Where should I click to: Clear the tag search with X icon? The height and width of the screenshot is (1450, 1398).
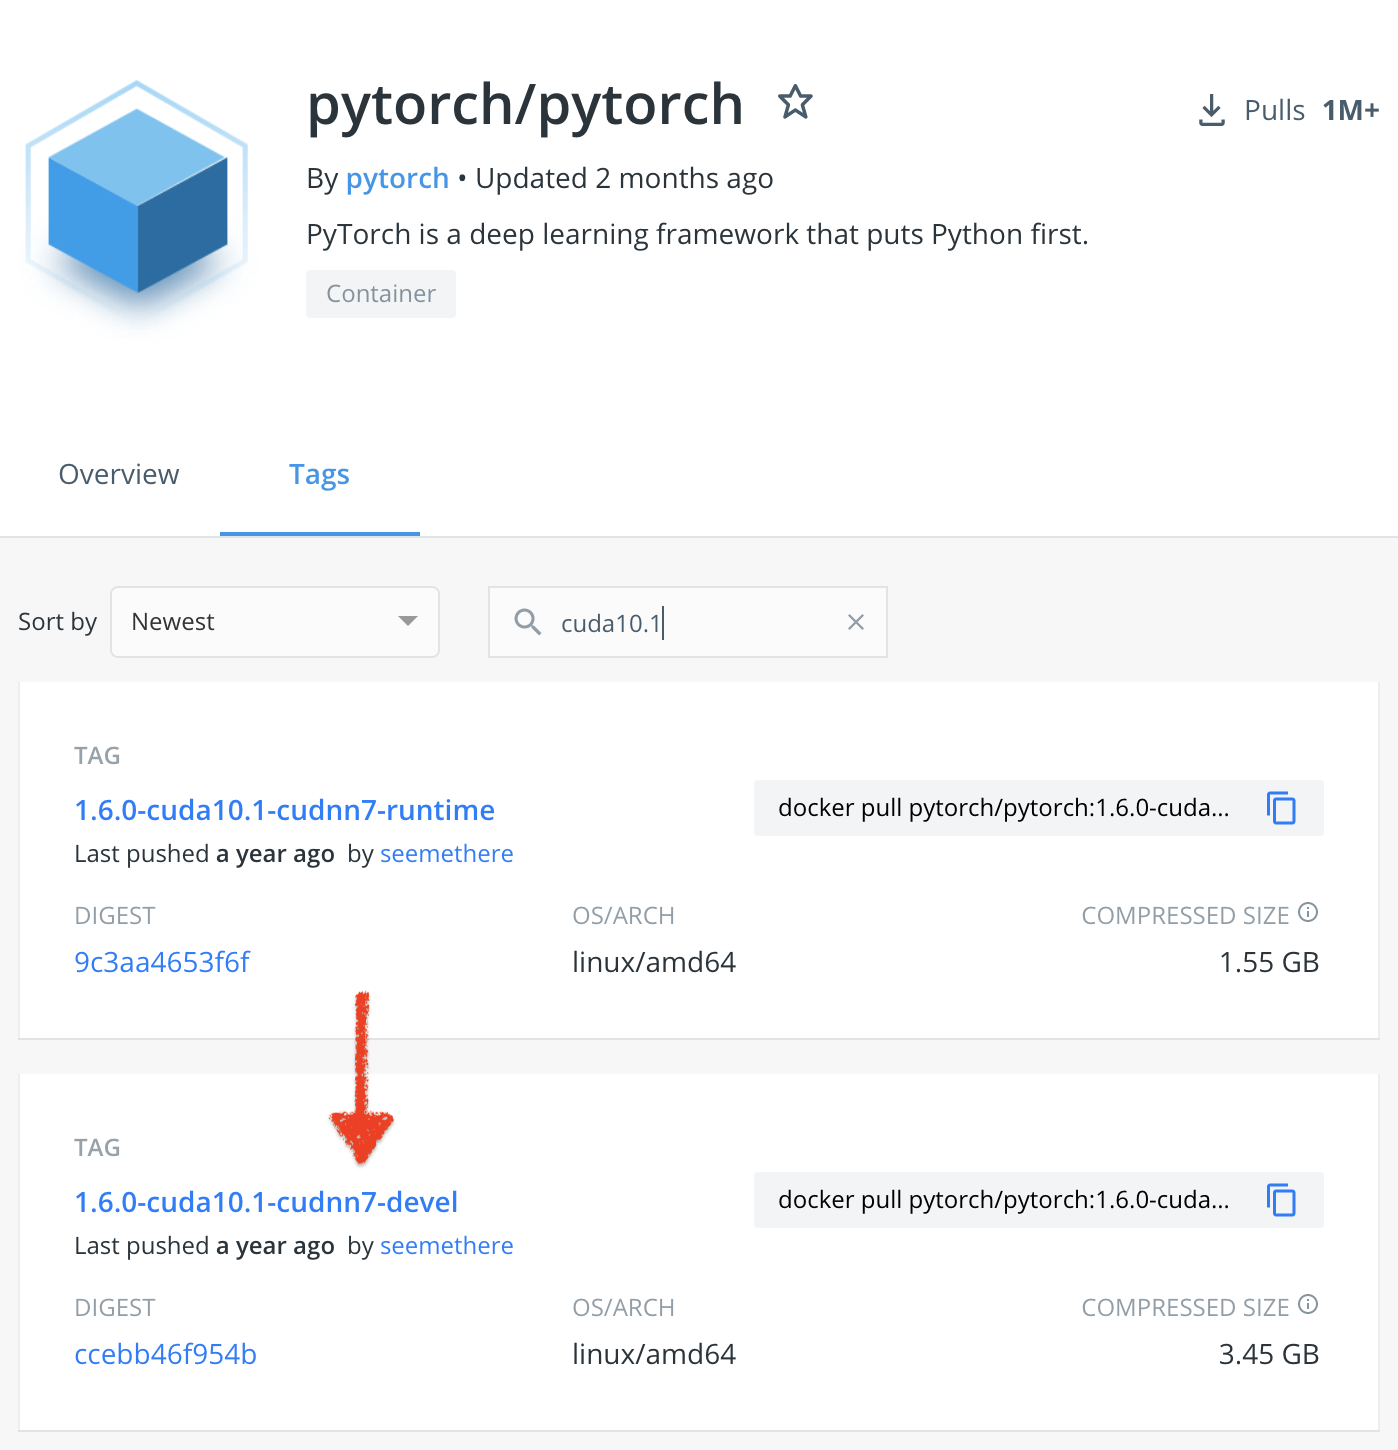point(856,622)
